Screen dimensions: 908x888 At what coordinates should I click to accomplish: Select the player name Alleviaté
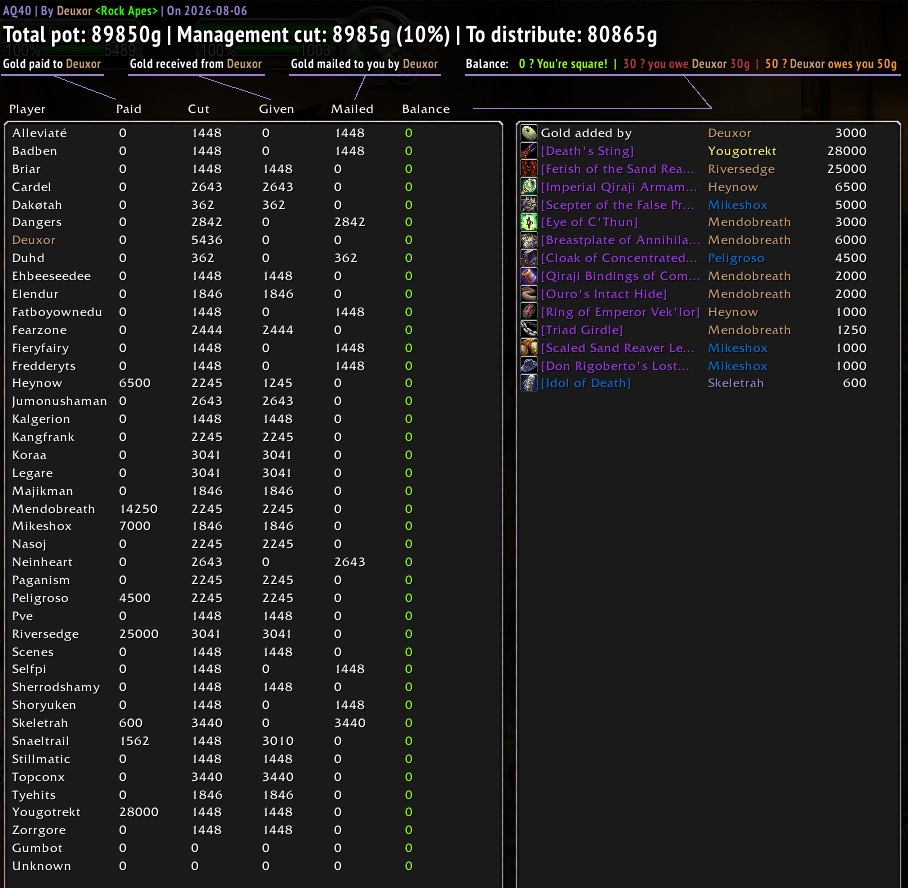[39, 133]
